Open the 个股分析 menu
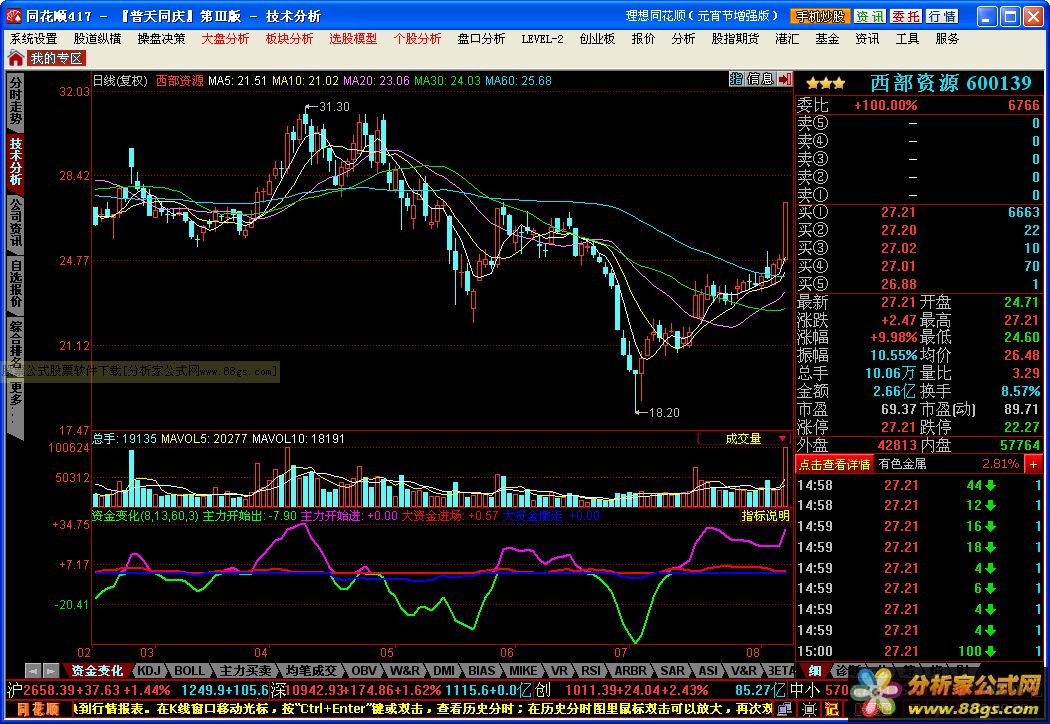Screen dimensions: 1050x724 (417, 39)
